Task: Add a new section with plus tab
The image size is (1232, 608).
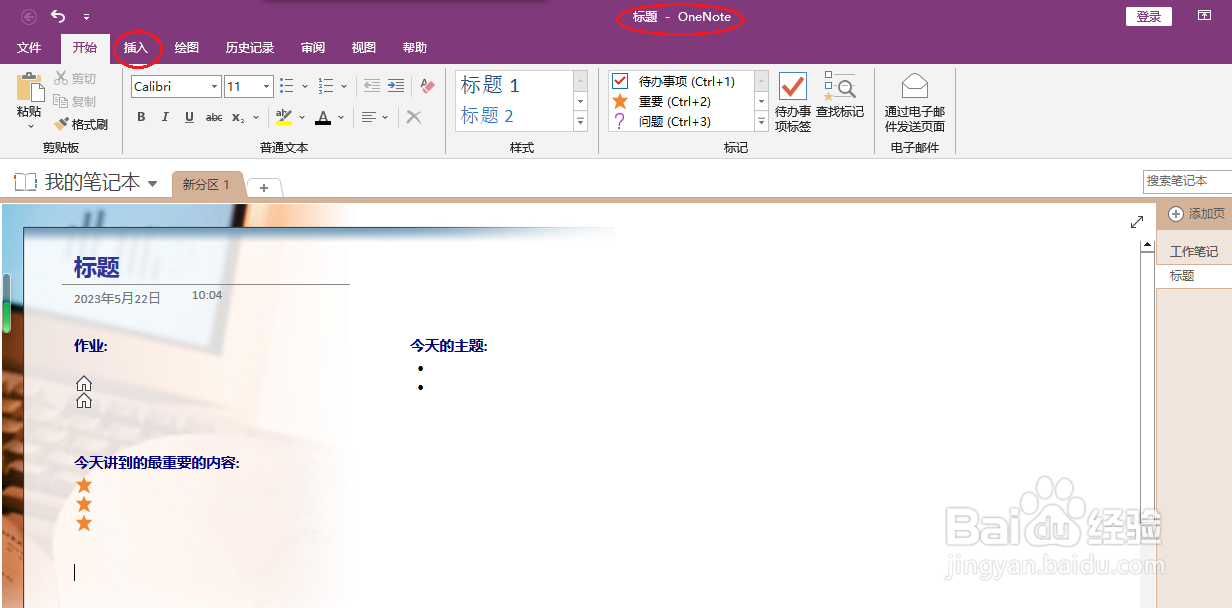Action: point(264,188)
